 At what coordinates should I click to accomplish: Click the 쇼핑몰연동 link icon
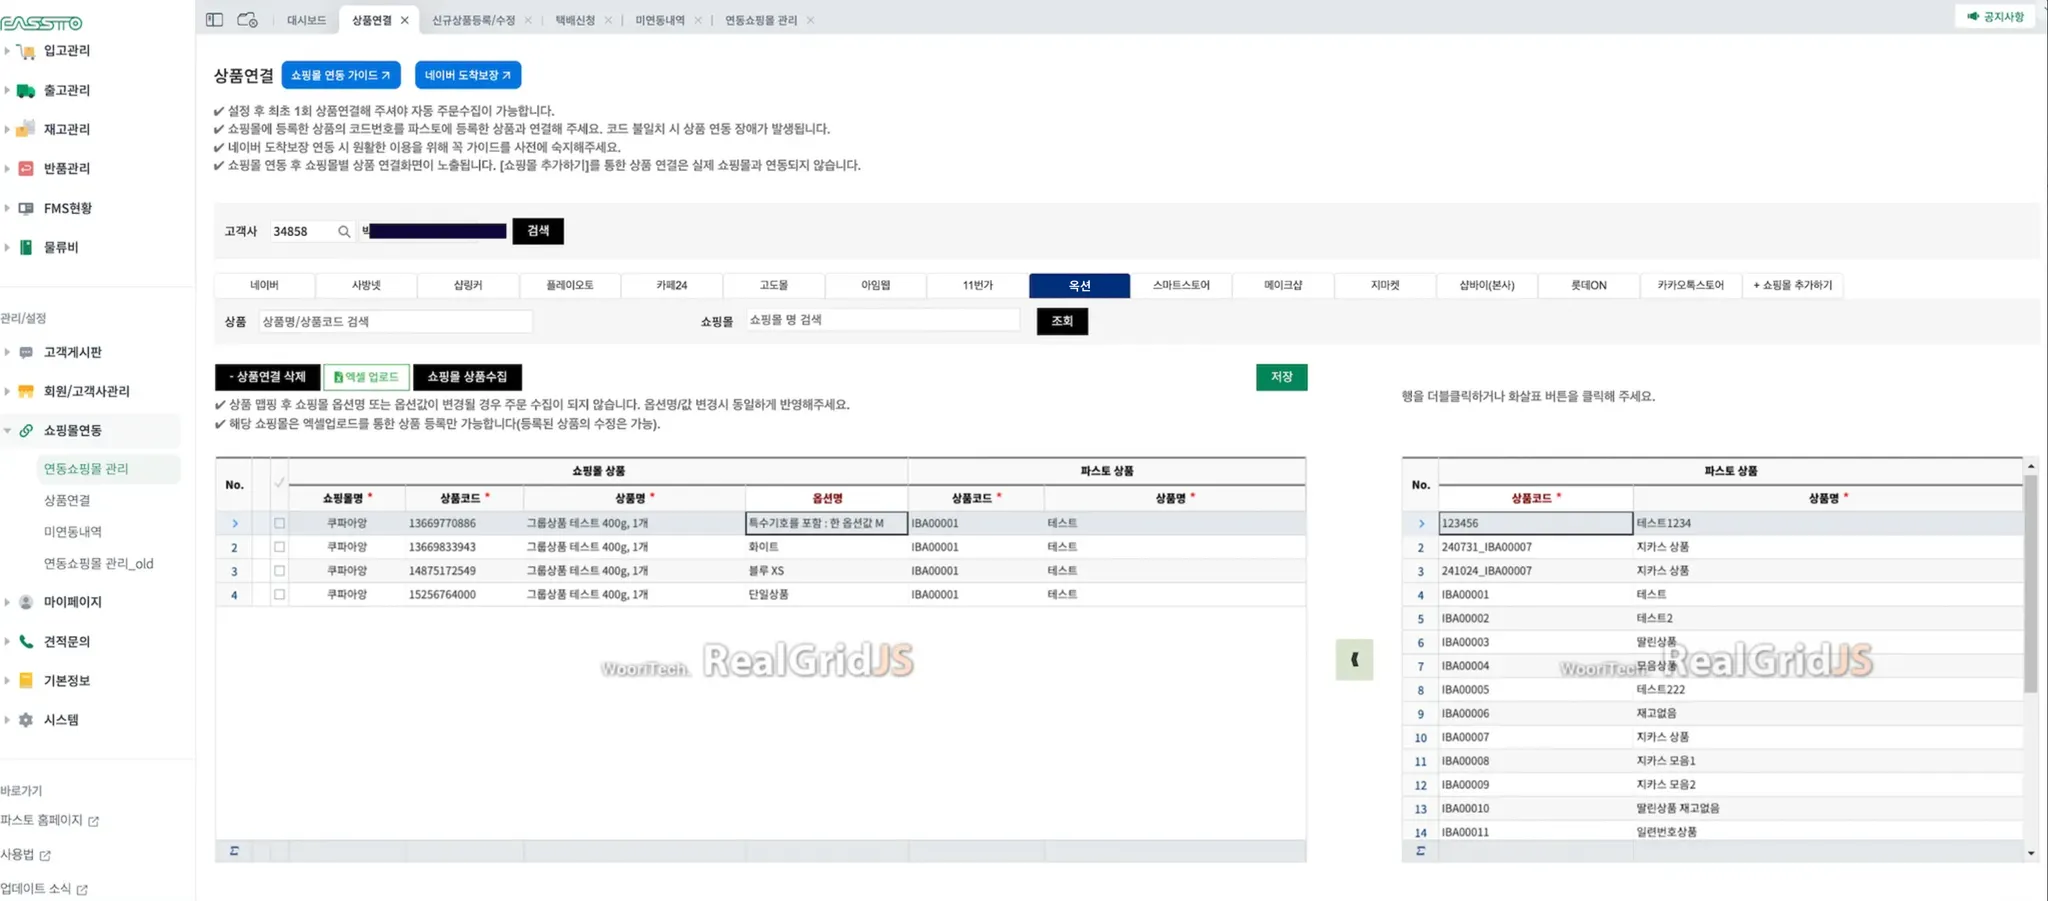tap(26, 430)
